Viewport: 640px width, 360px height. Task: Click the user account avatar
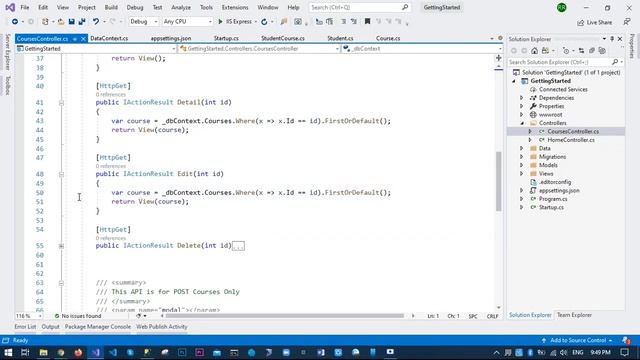pos(562,7)
